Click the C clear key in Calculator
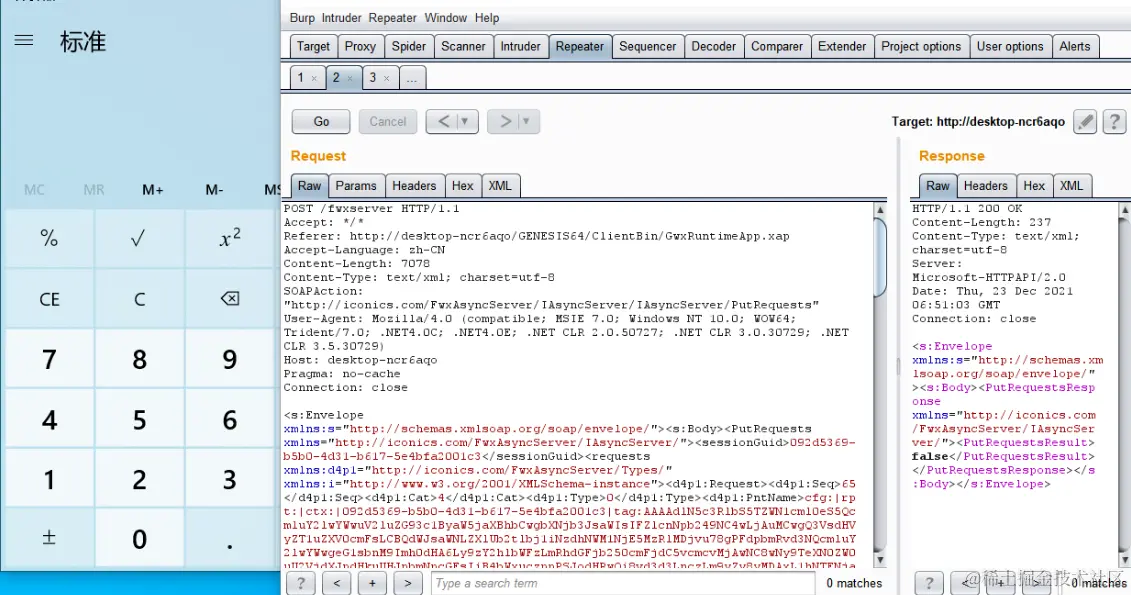This screenshot has width=1131, height=595. tap(138, 299)
